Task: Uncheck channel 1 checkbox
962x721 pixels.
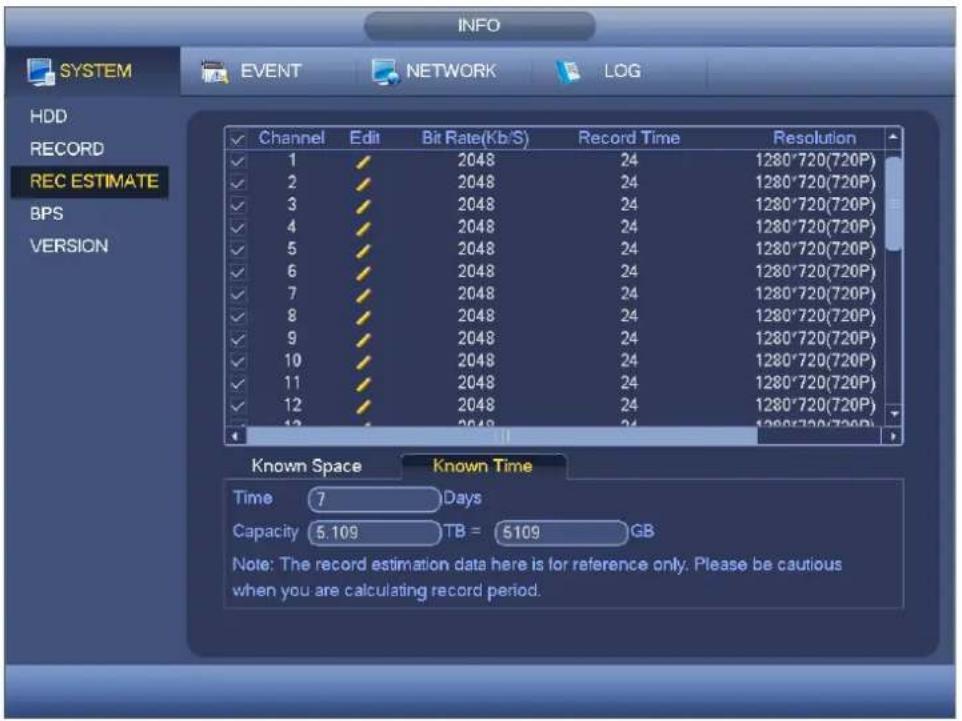Action: coord(237,161)
